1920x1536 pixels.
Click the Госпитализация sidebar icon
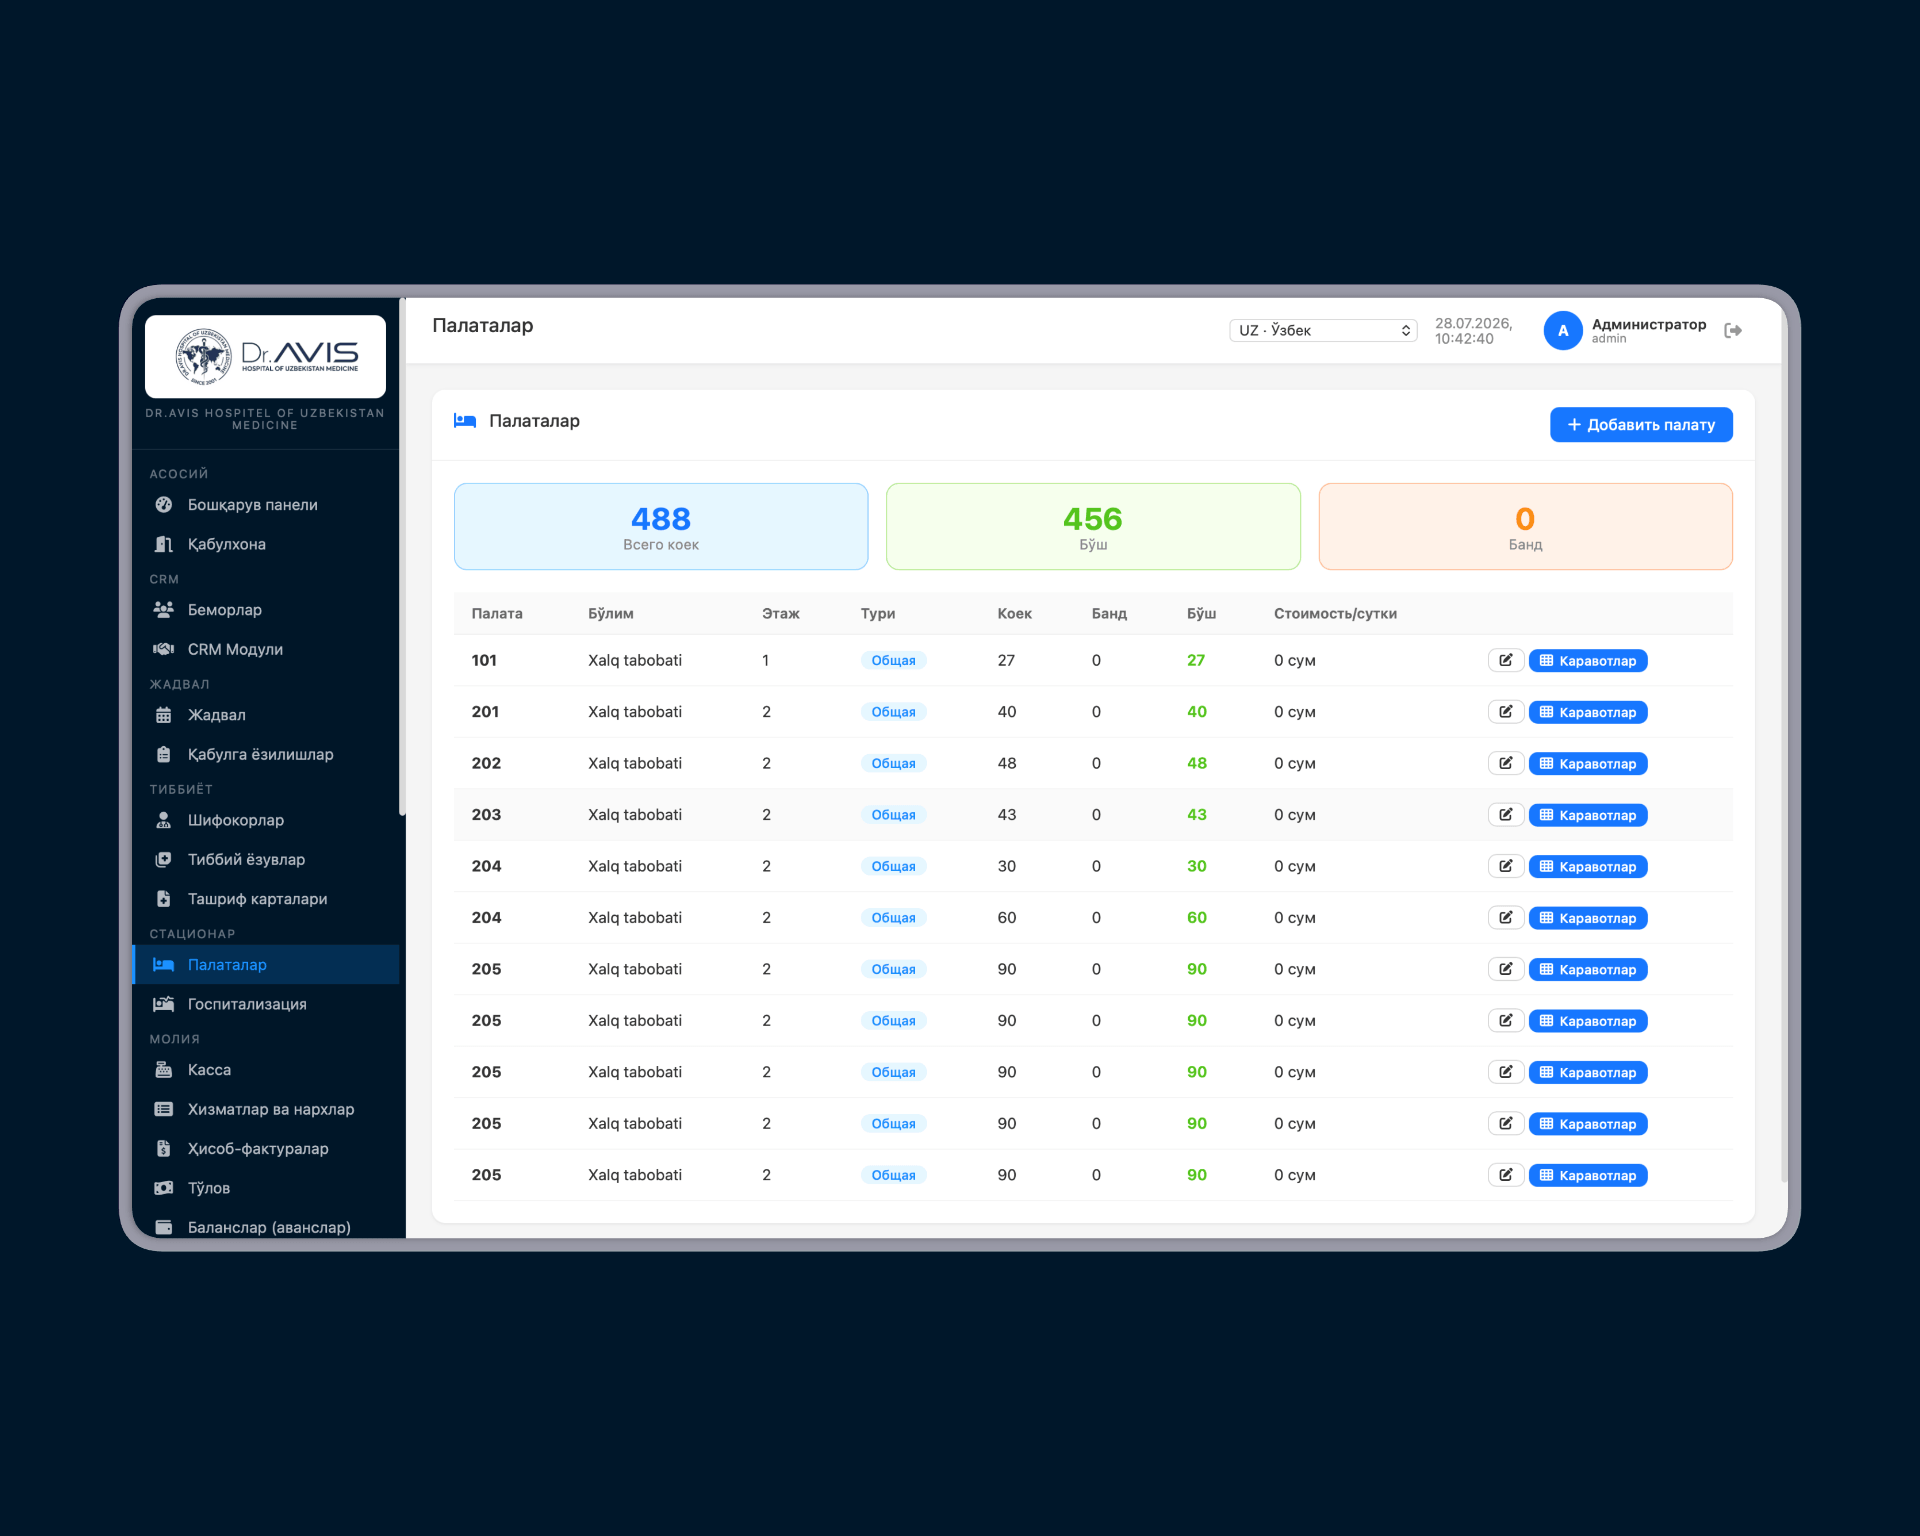[x=164, y=1004]
